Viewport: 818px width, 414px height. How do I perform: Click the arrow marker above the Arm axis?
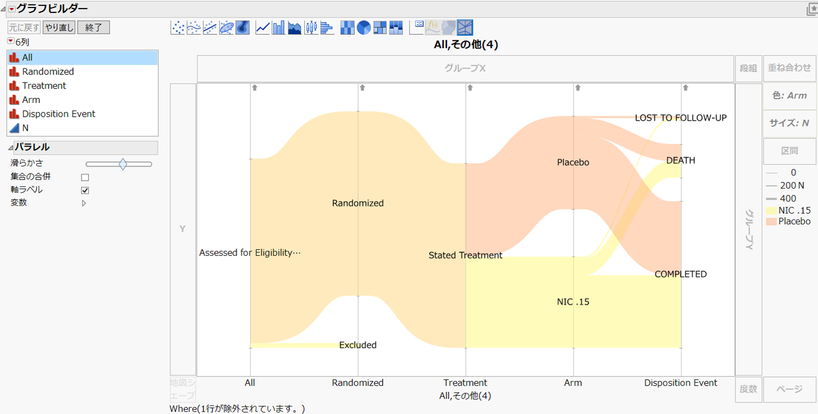pos(578,88)
